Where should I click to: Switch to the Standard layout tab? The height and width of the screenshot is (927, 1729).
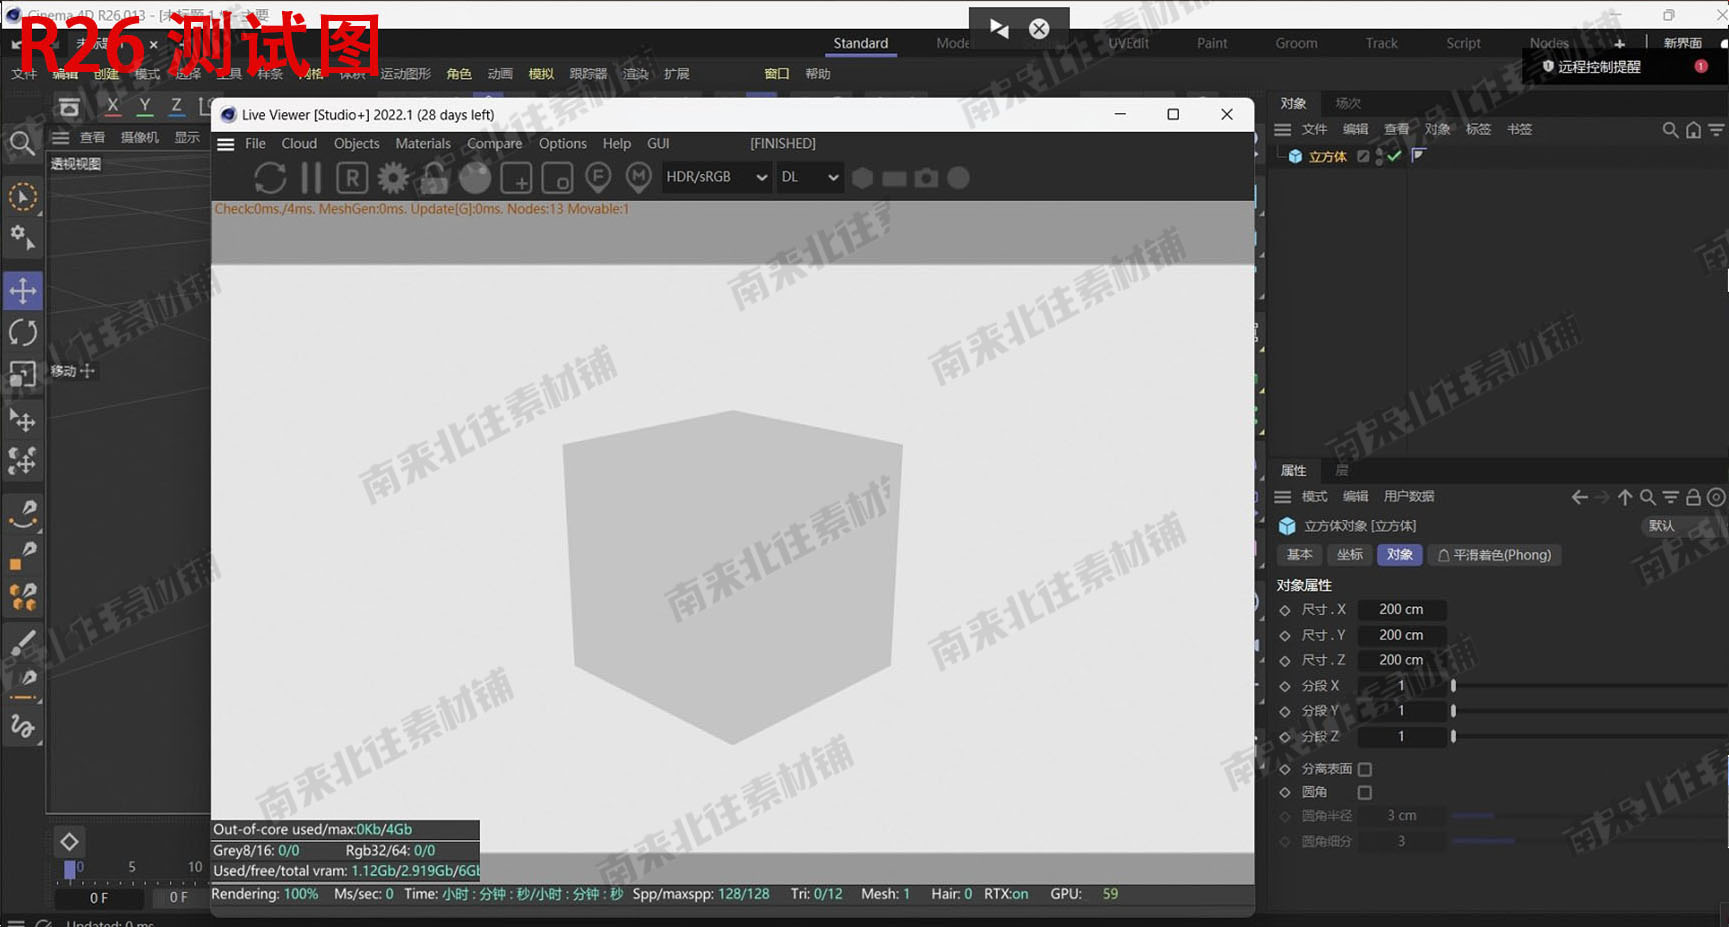click(861, 43)
